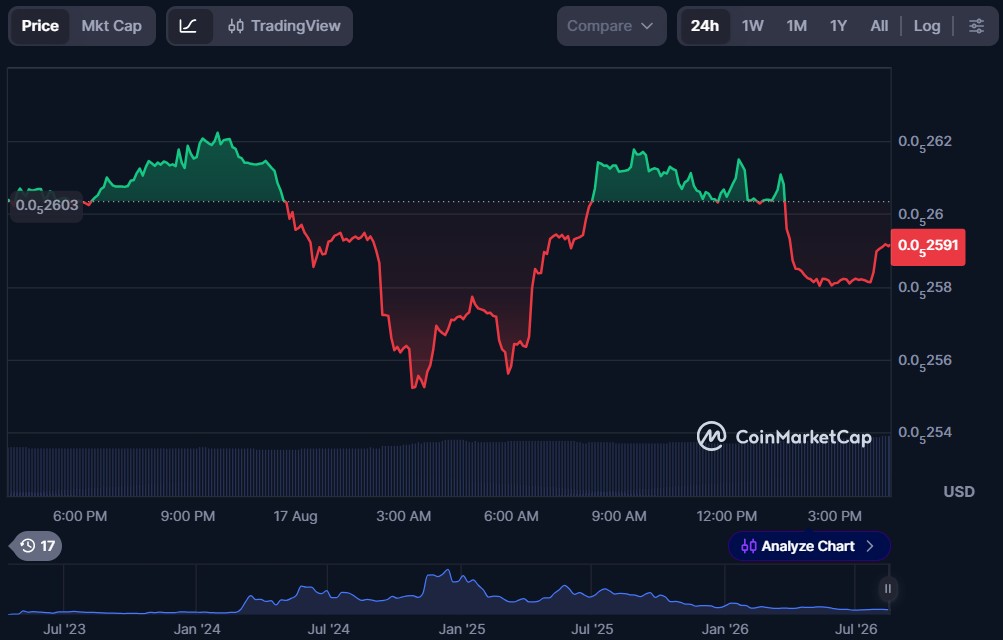Click the Analyze Chart button

pos(809,546)
